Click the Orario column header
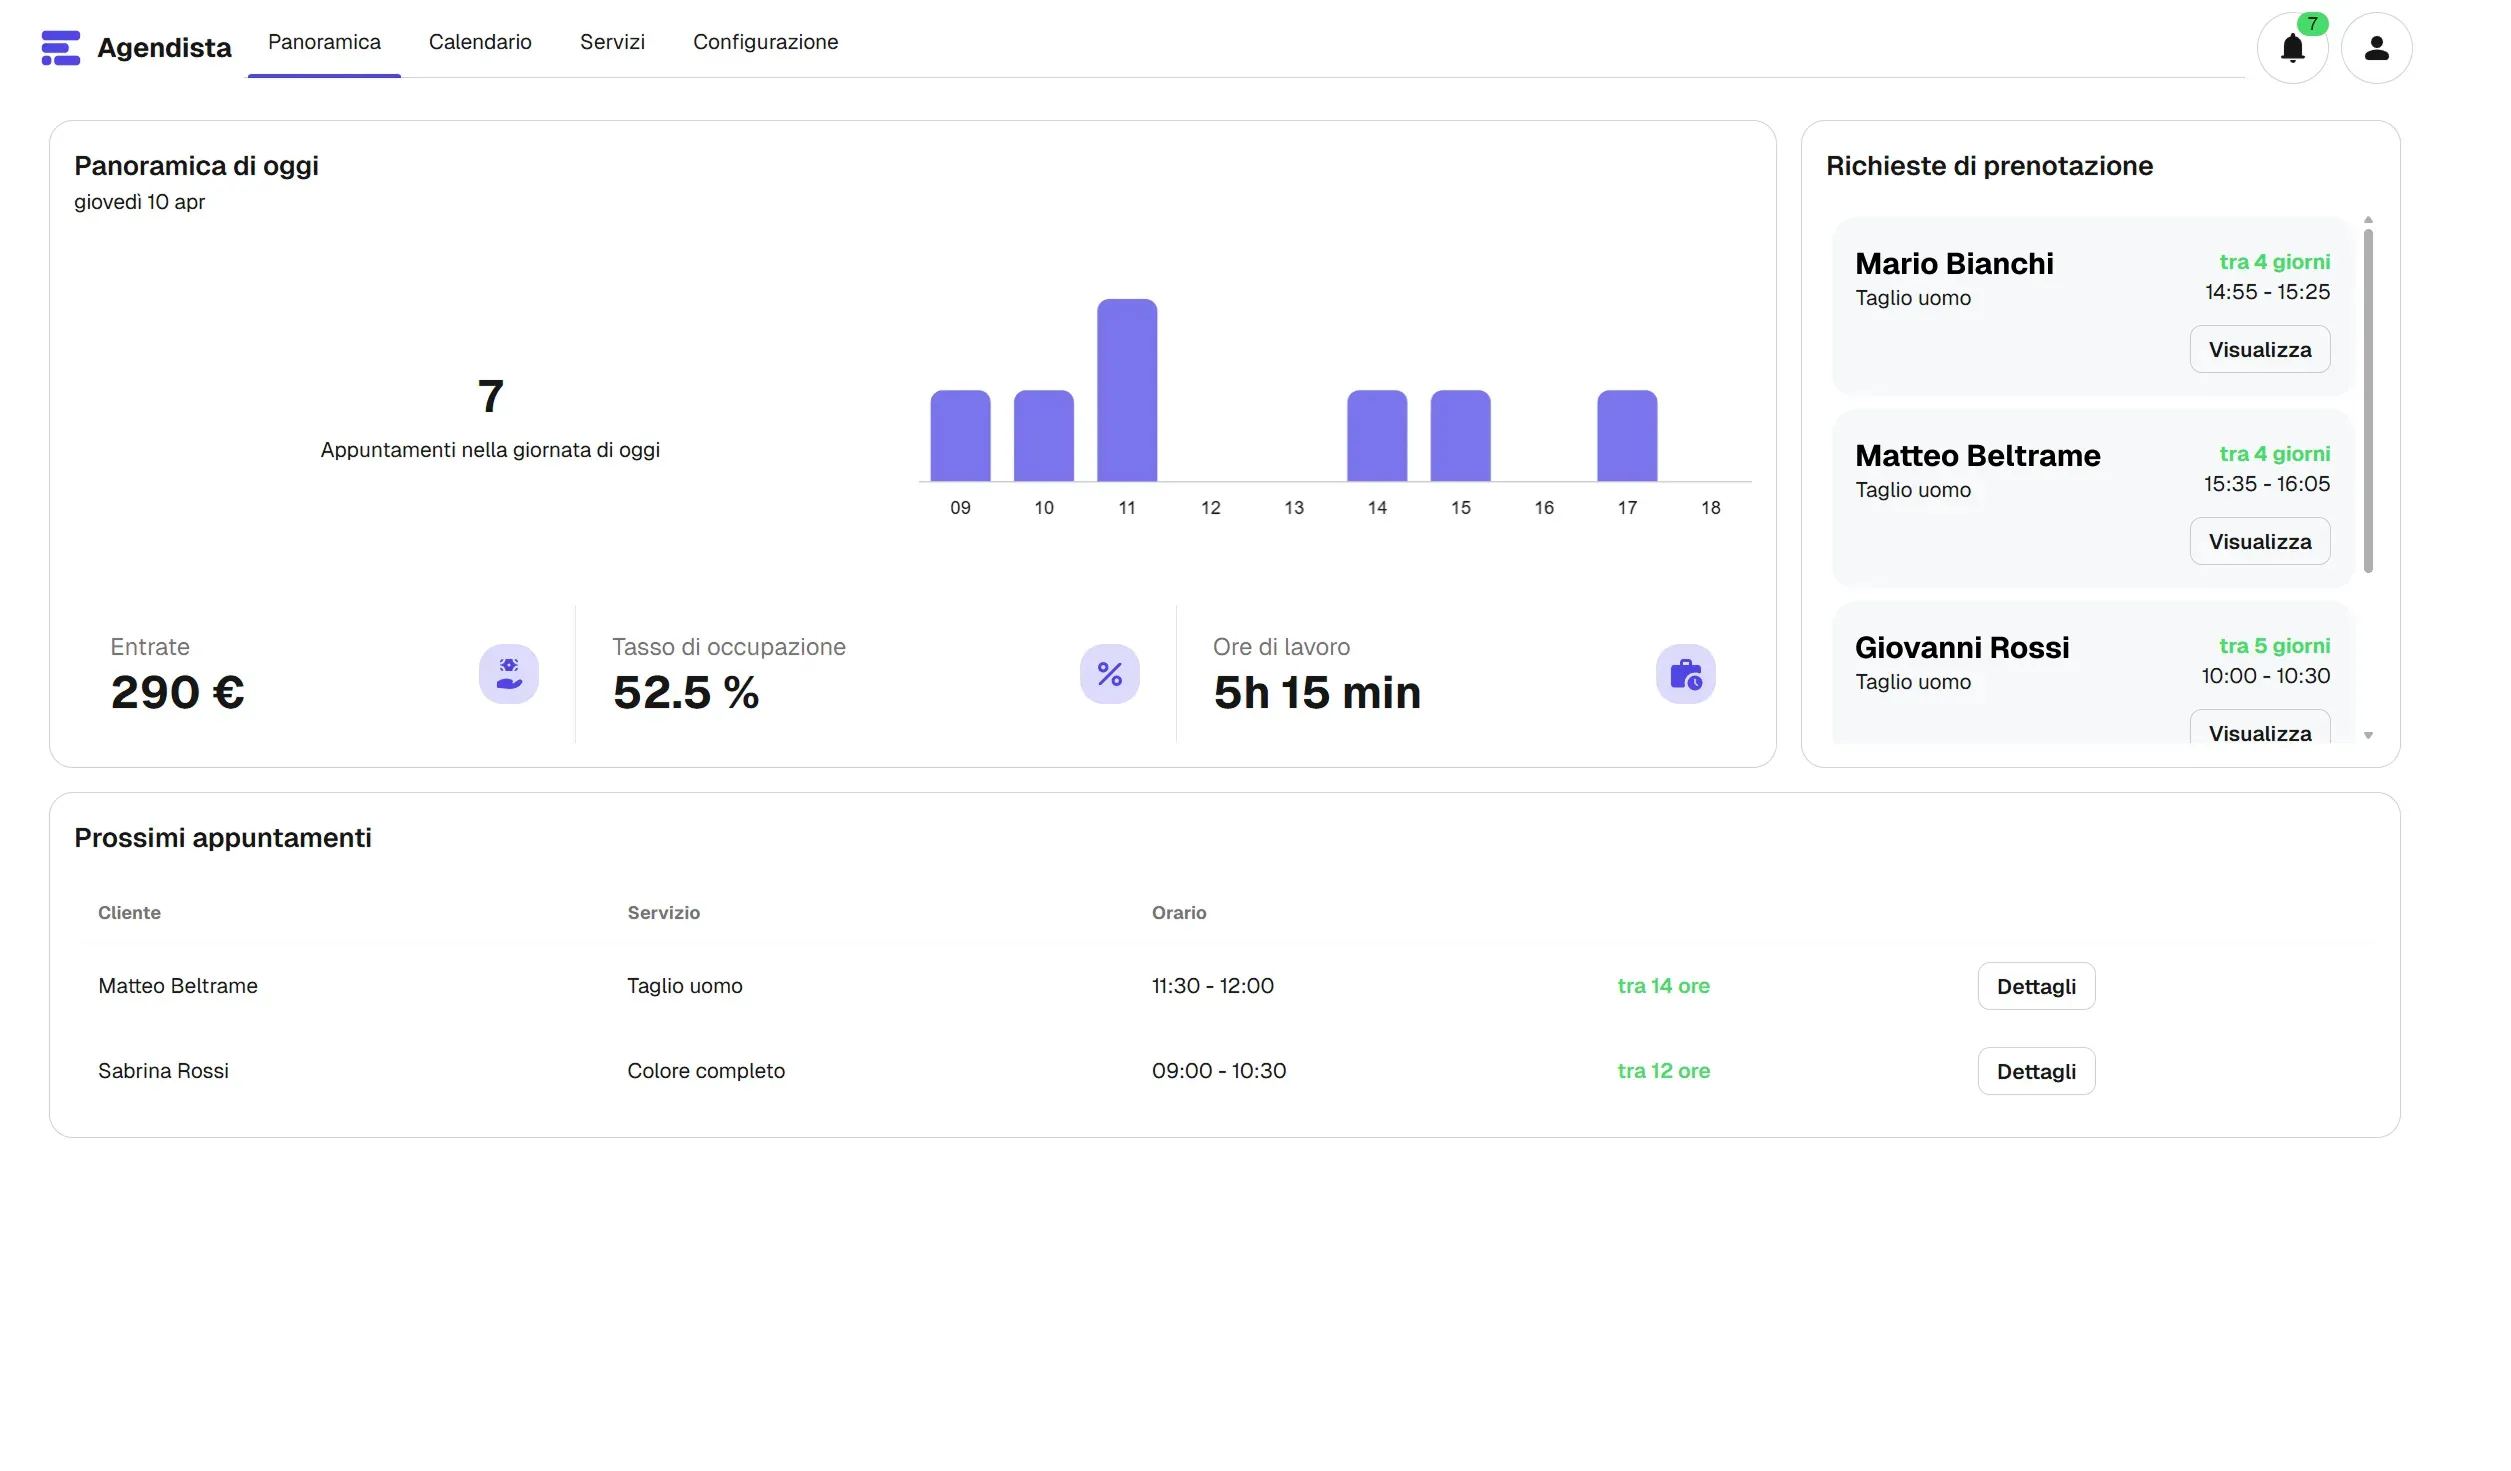The width and height of the screenshot is (2511, 1471). pyautogui.click(x=1179, y=913)
